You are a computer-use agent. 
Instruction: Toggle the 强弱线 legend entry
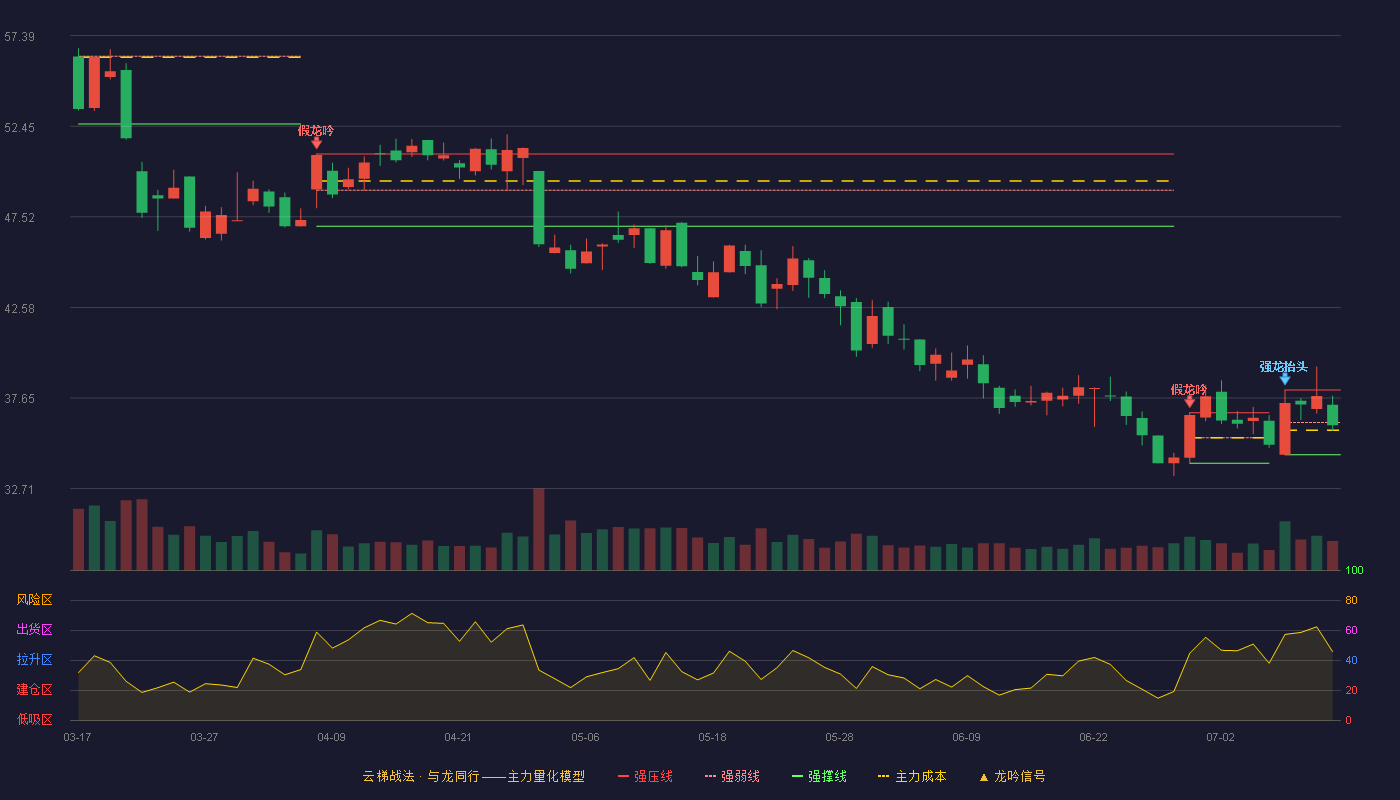732,776
